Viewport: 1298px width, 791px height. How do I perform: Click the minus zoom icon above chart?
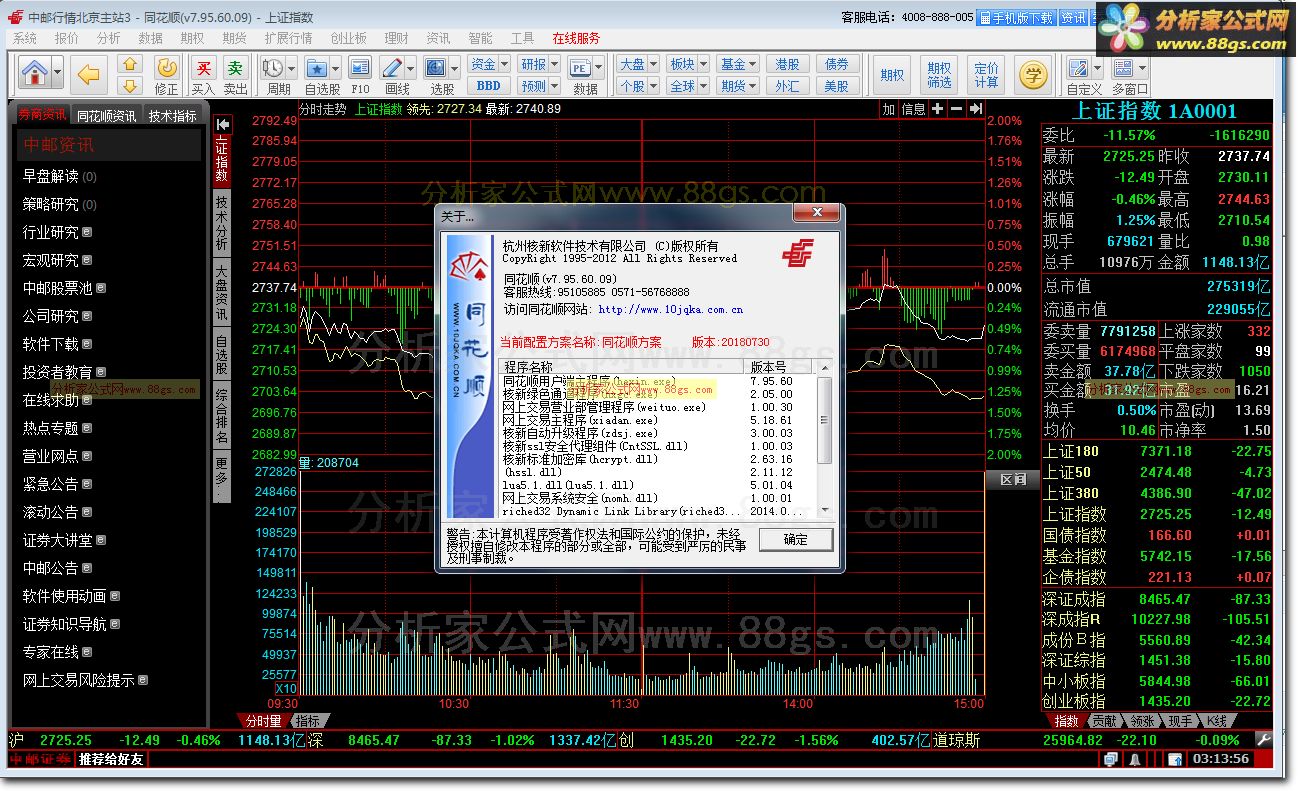coord(956,109)
